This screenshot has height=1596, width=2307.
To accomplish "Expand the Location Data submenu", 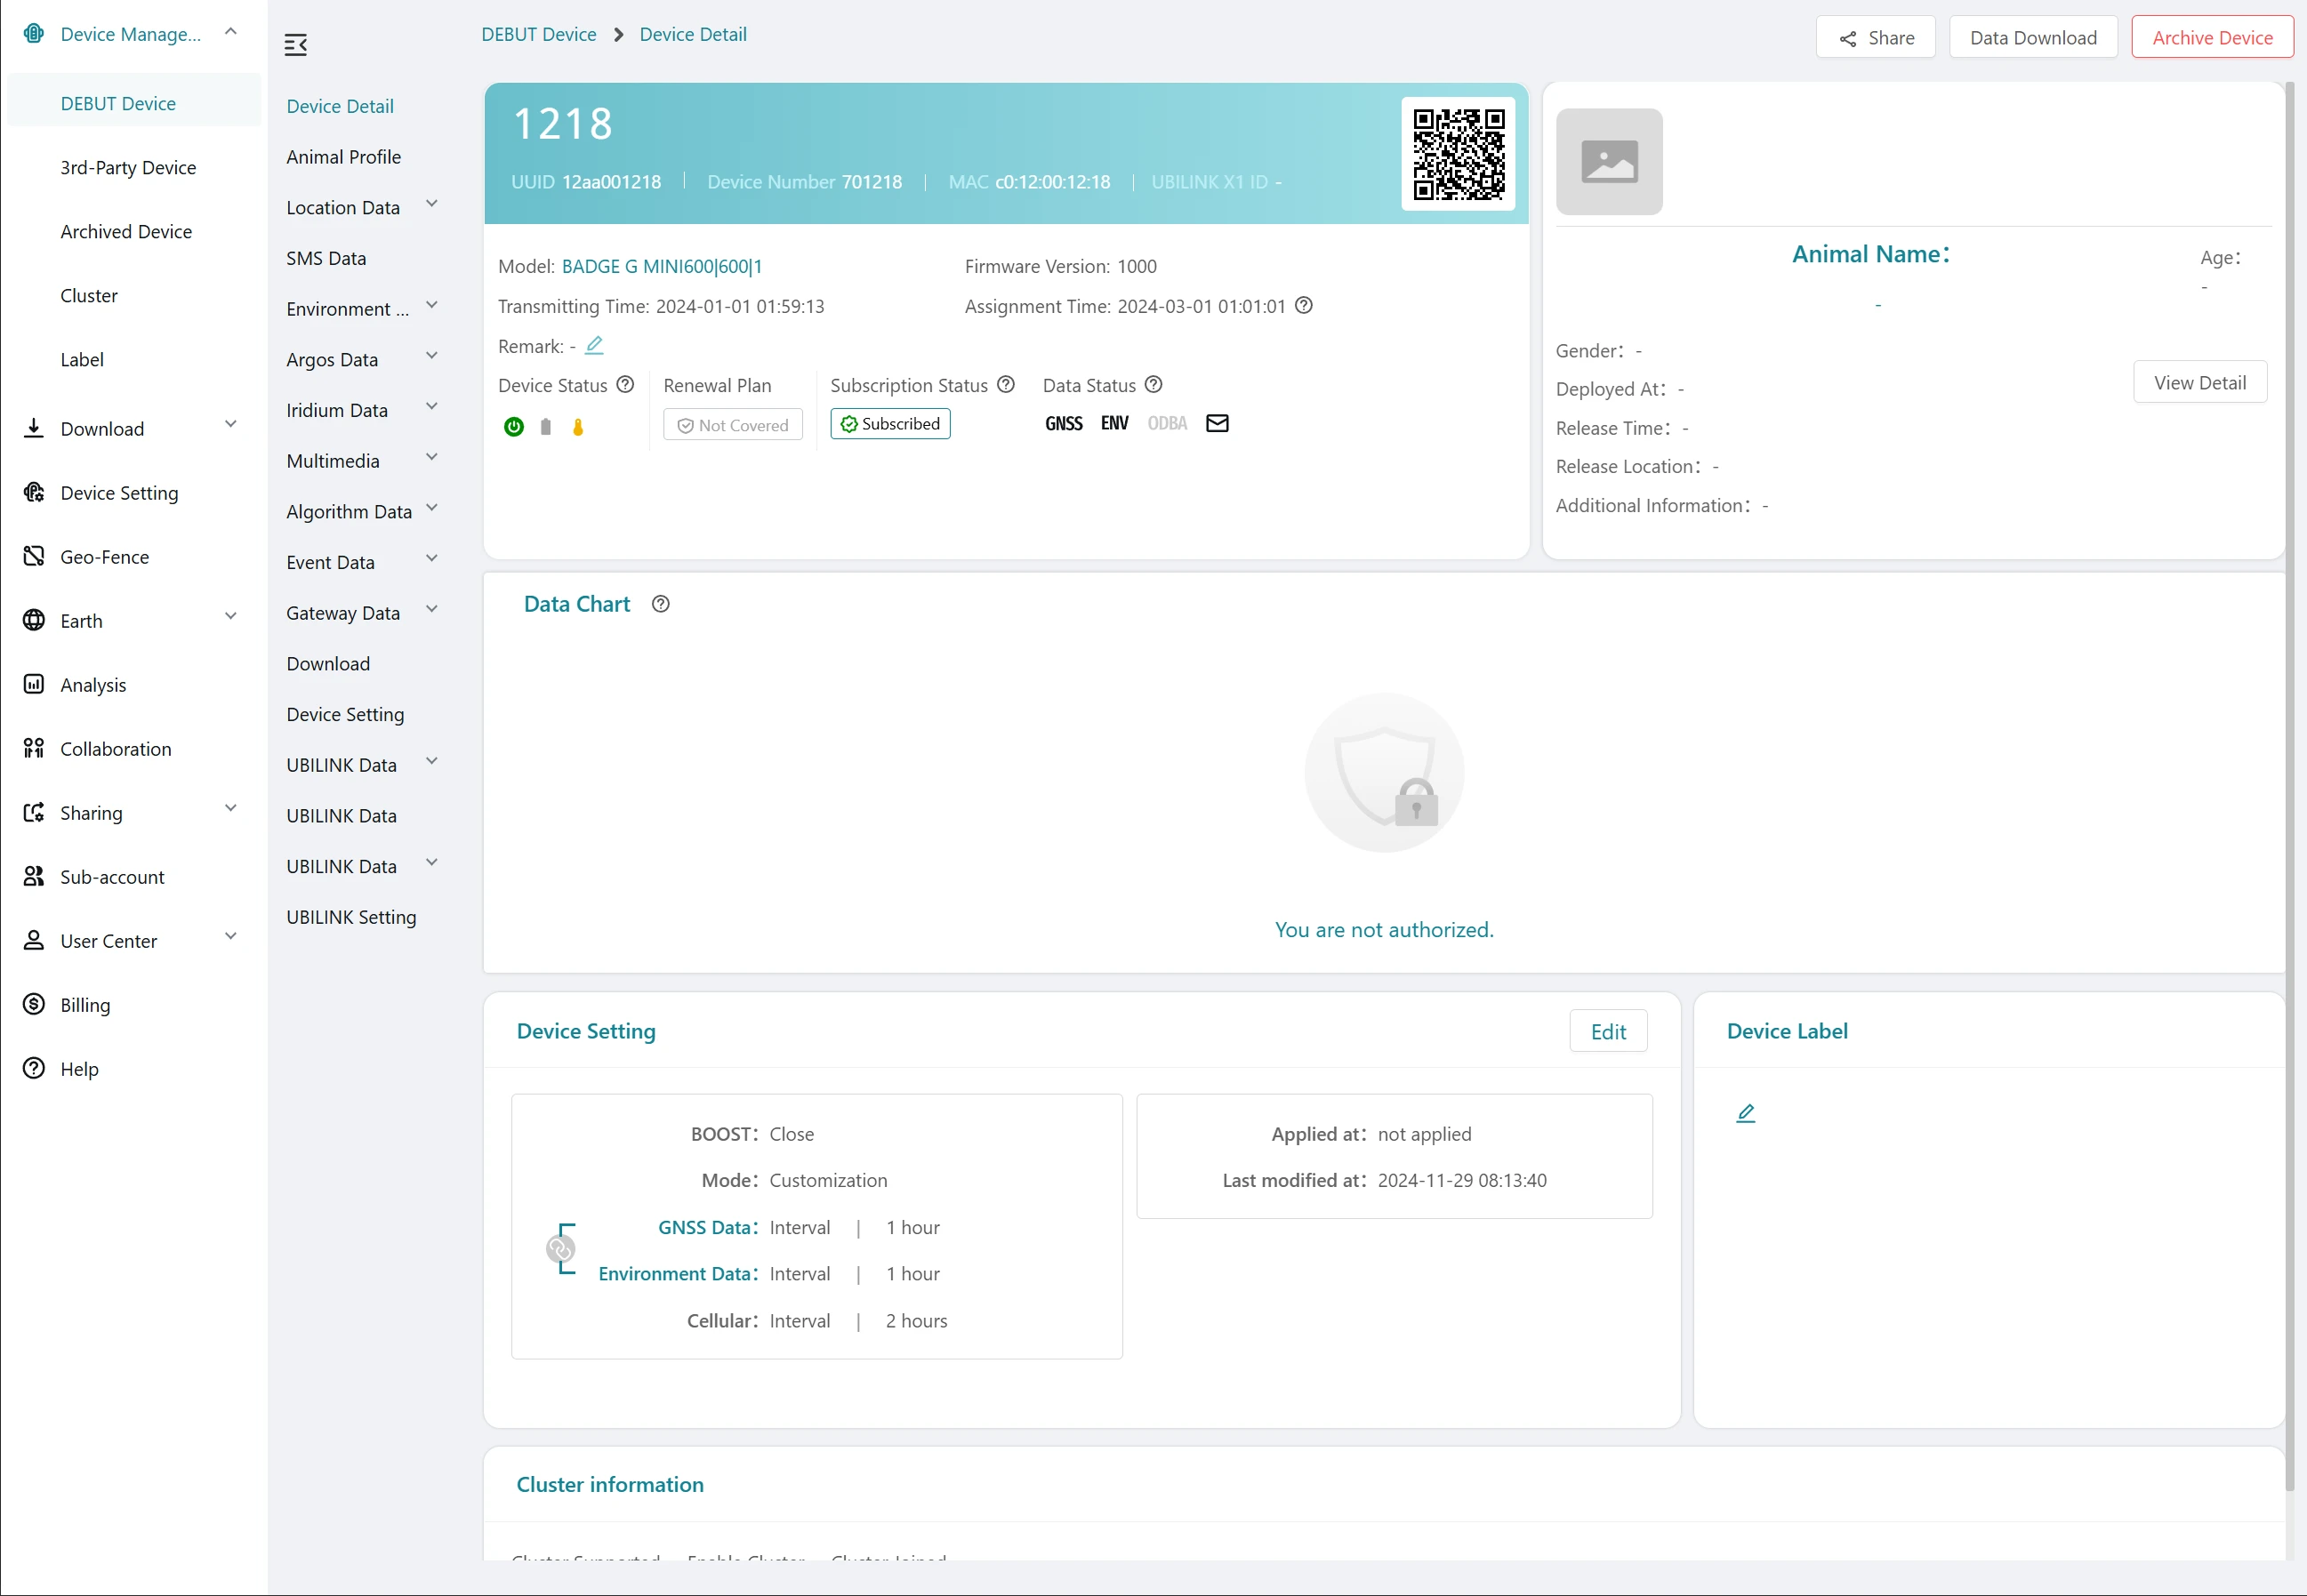I will point(431,204).
